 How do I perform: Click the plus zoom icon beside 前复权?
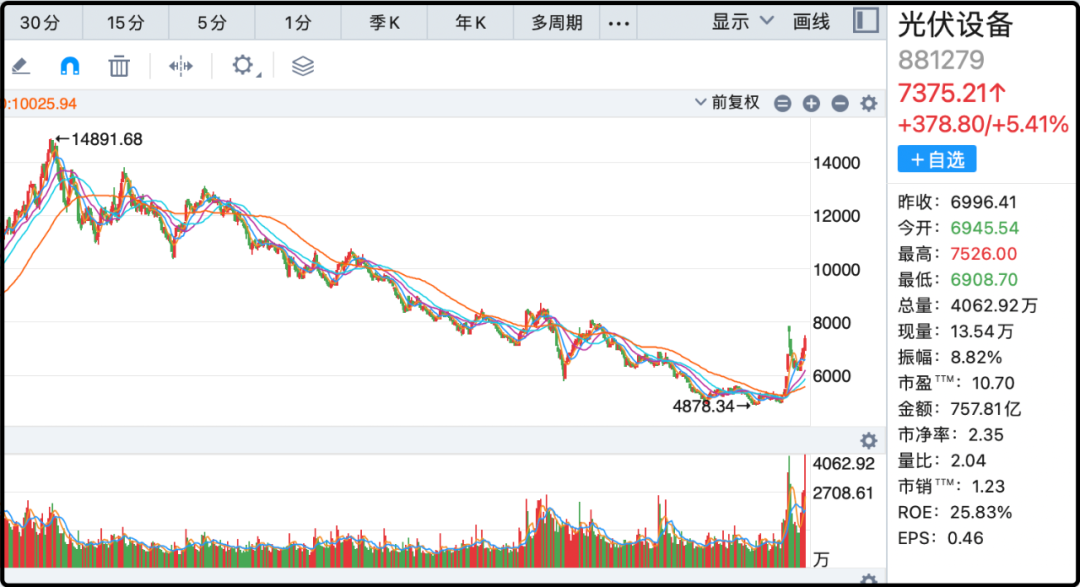pyautogui.click(x=811, y=103)
